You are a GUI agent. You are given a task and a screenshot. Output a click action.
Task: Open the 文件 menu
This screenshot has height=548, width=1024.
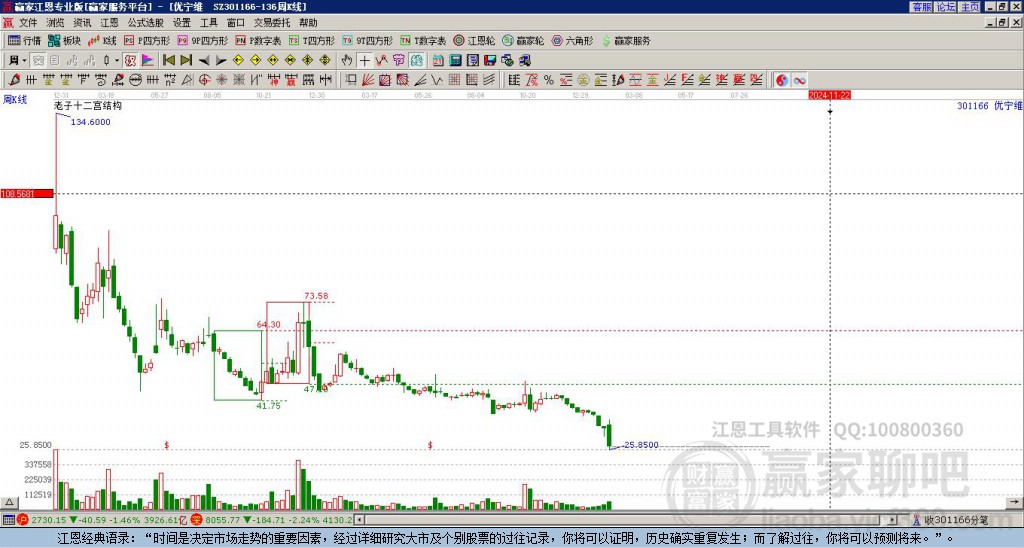tap(28, 23)
